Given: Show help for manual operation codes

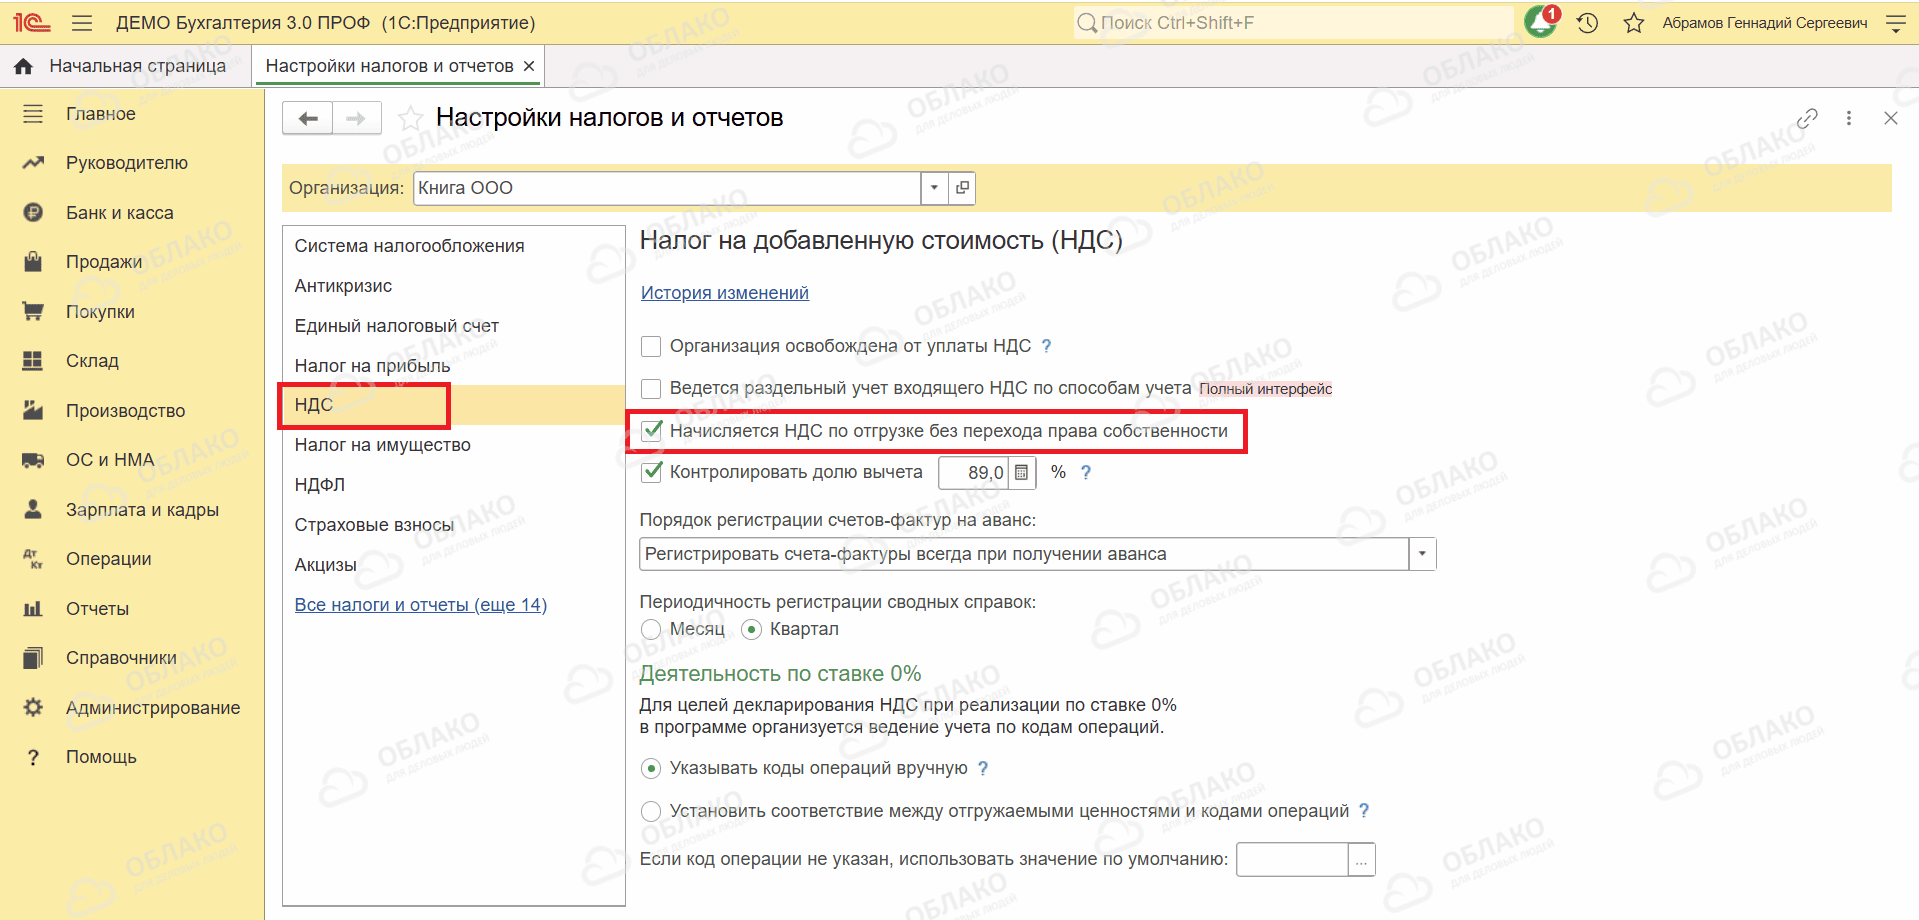Looking at the screenshot, I should click(x=983, y=768).
